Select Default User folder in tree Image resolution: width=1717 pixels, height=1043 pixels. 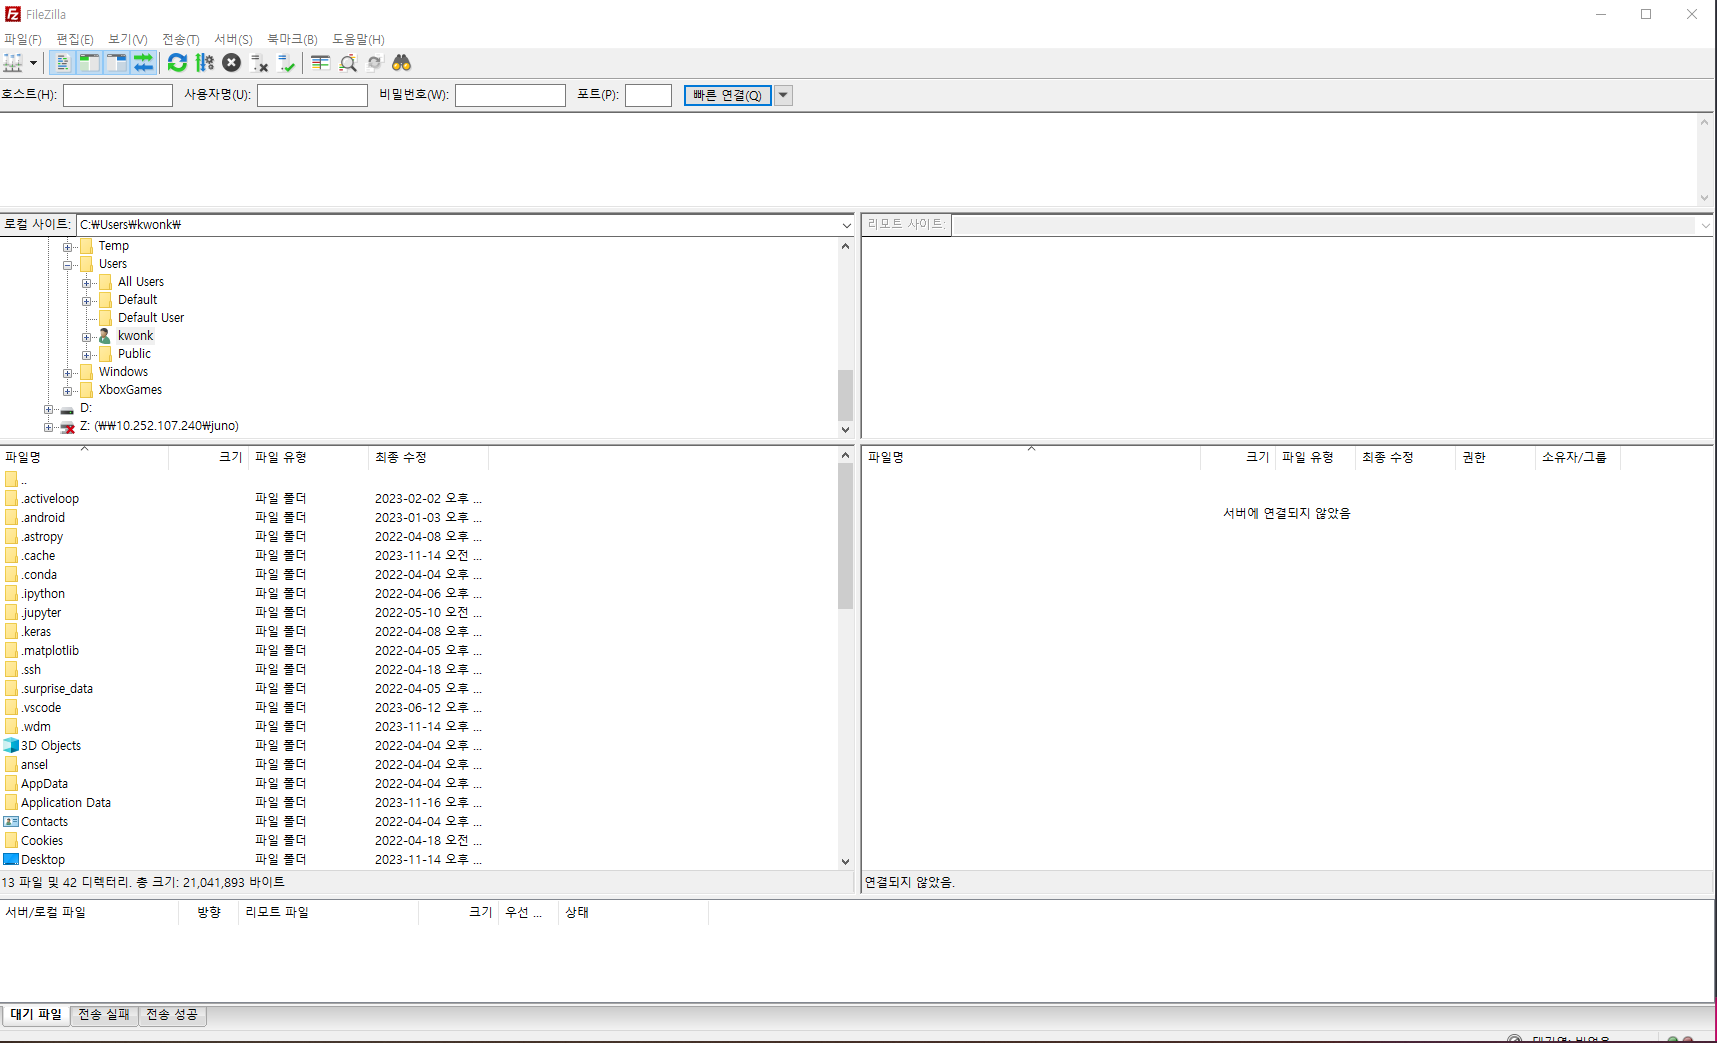151,318
